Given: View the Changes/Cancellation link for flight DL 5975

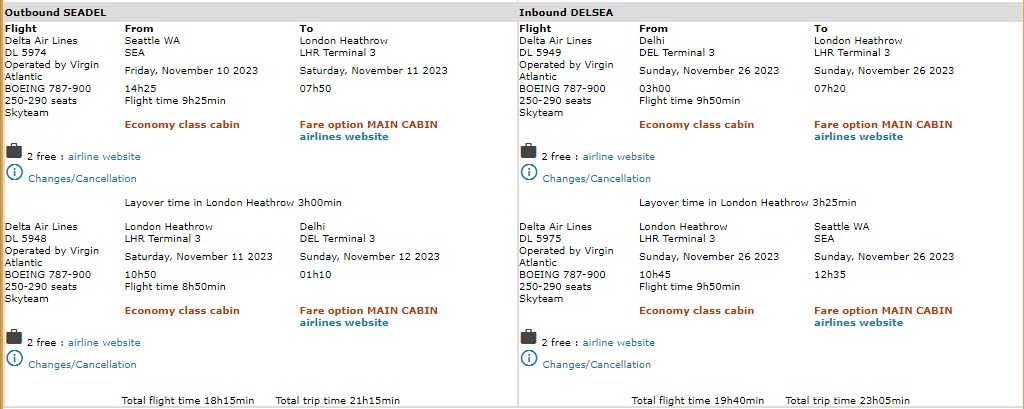Looking at the screenshot, I should point(596,365).
